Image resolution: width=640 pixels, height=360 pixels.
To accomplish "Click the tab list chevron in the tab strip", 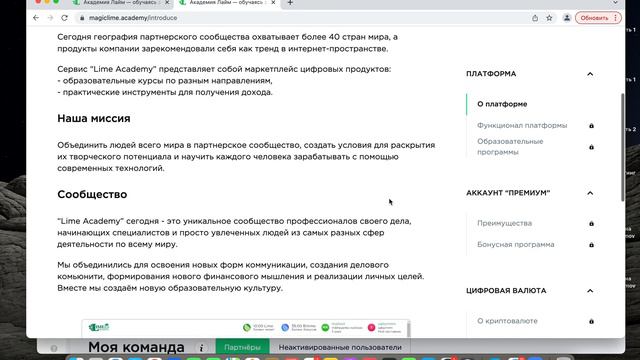I will (615, 2).
